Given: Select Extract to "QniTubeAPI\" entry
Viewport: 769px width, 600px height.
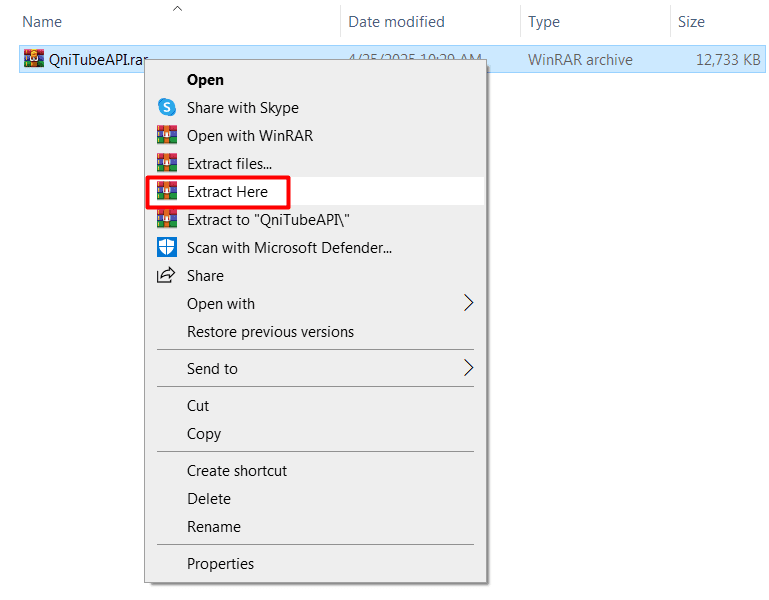Looking at the screenshot, I should [314, 219].
